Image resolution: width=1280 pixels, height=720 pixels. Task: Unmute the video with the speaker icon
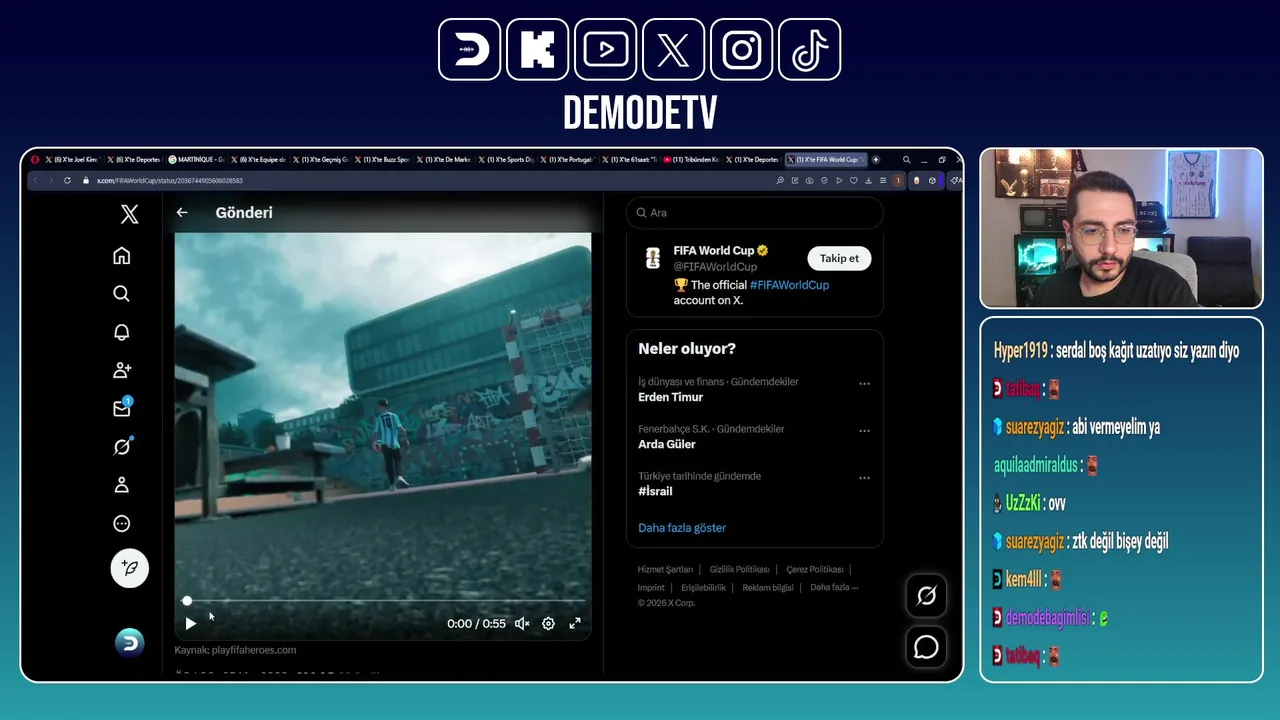click(522, 624)
